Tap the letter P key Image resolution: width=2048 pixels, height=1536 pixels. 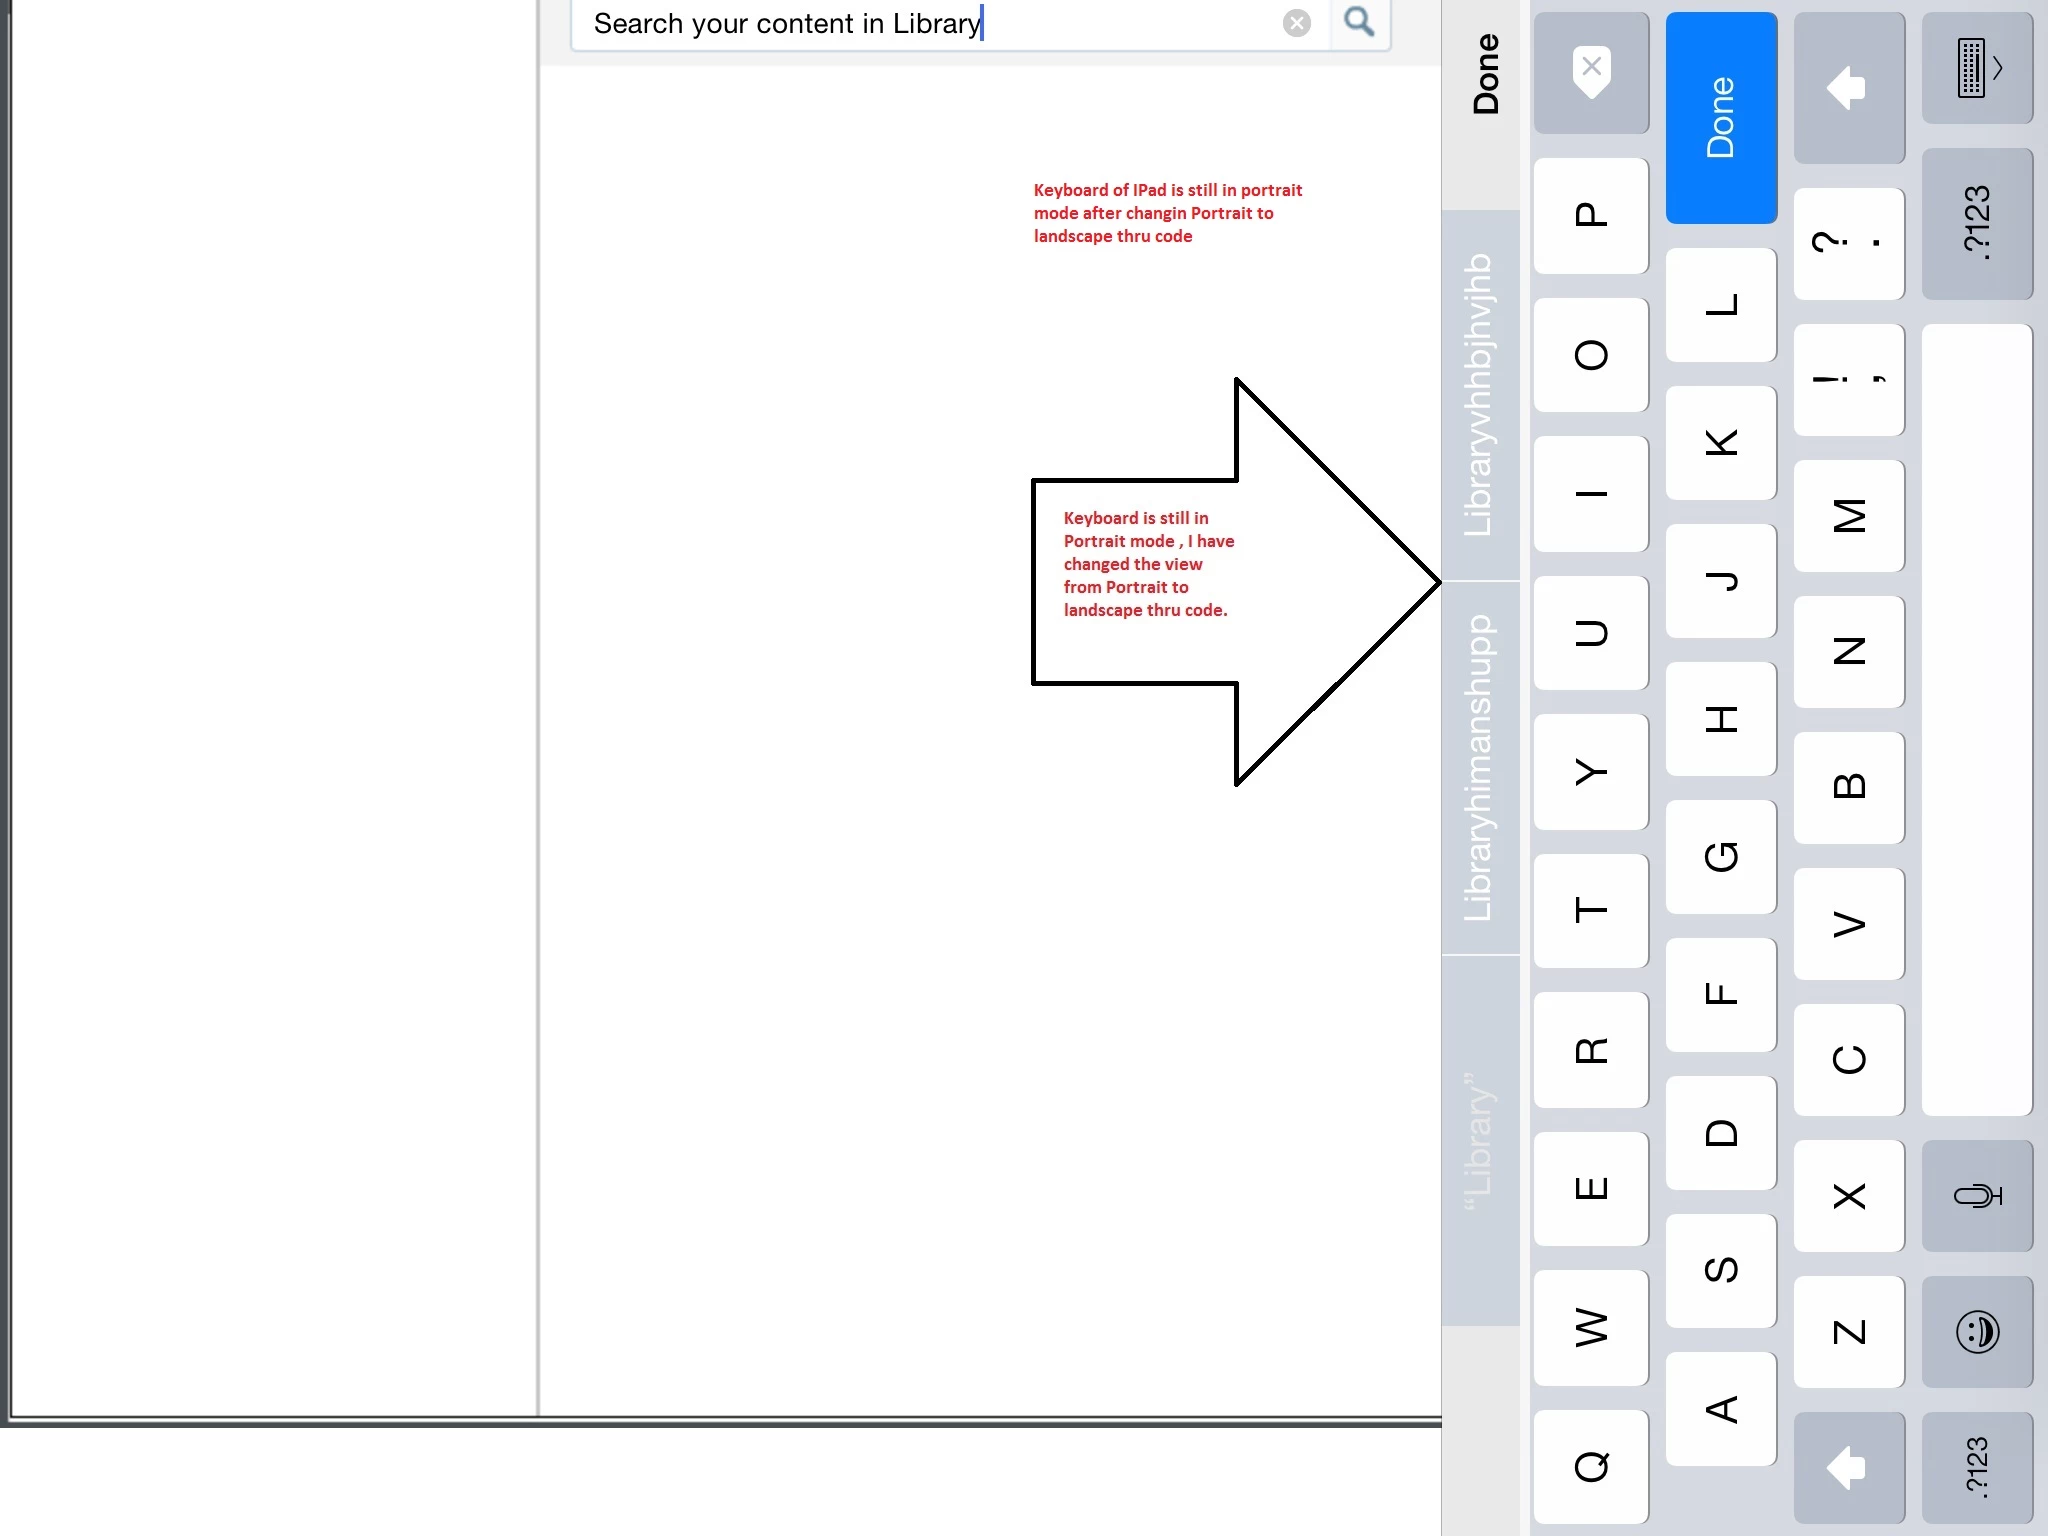pyautogui.click(x=1591, y=215)
